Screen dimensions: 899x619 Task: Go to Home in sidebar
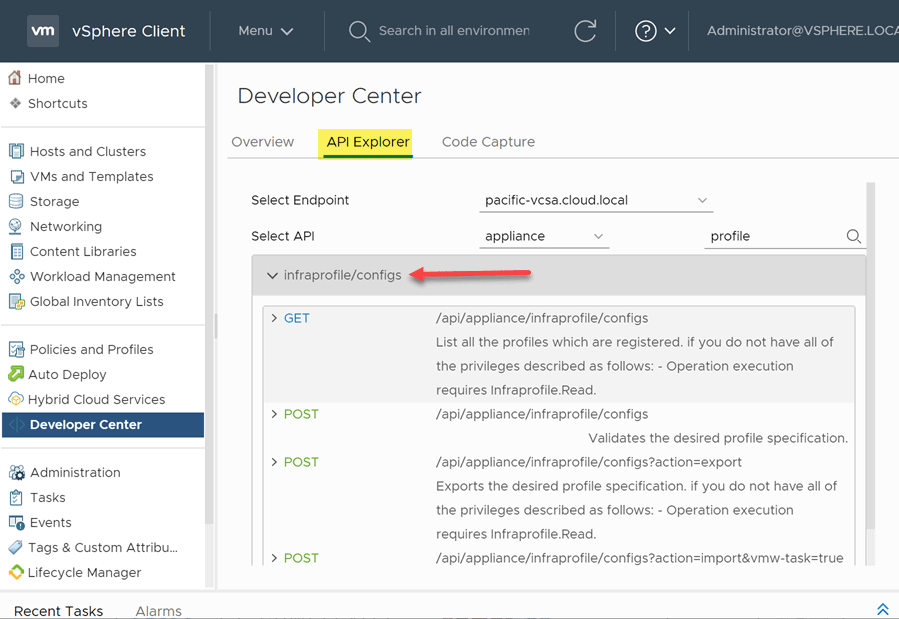point(46,78)
